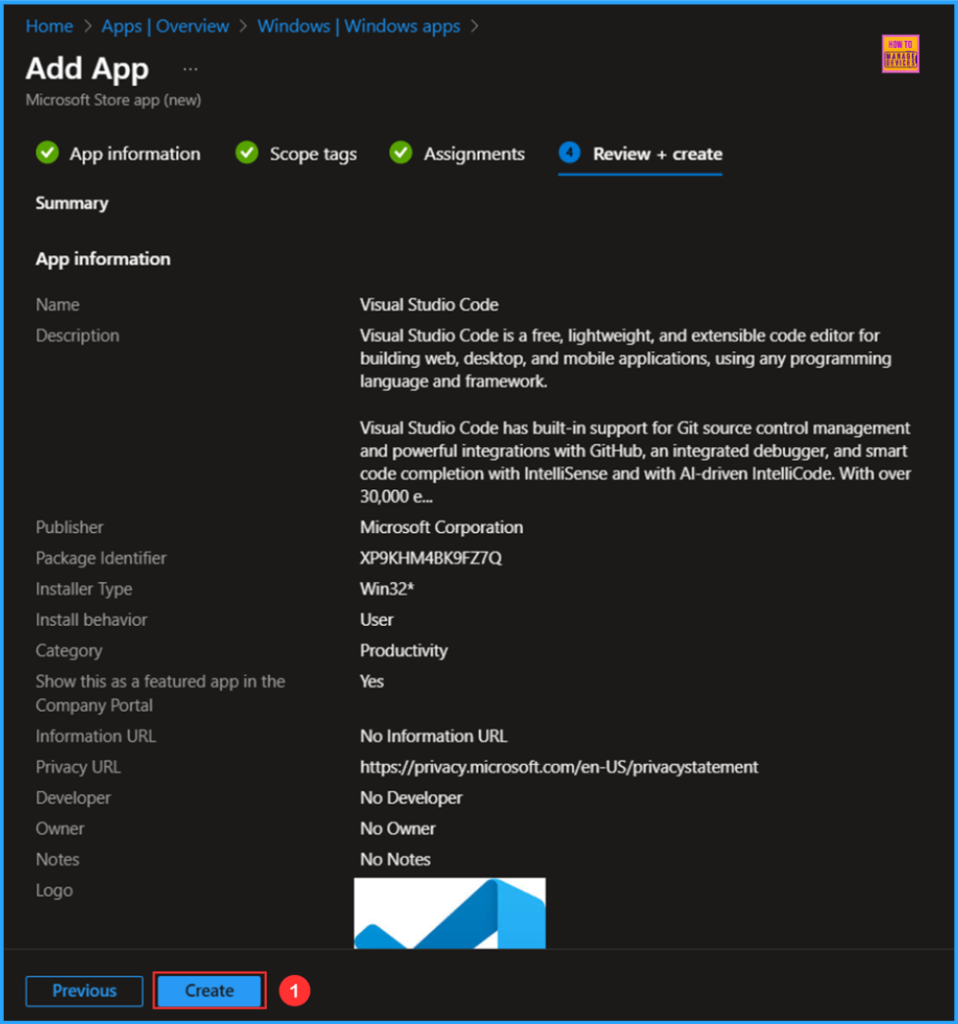Click the green check icon for App information

coord(48,153)
